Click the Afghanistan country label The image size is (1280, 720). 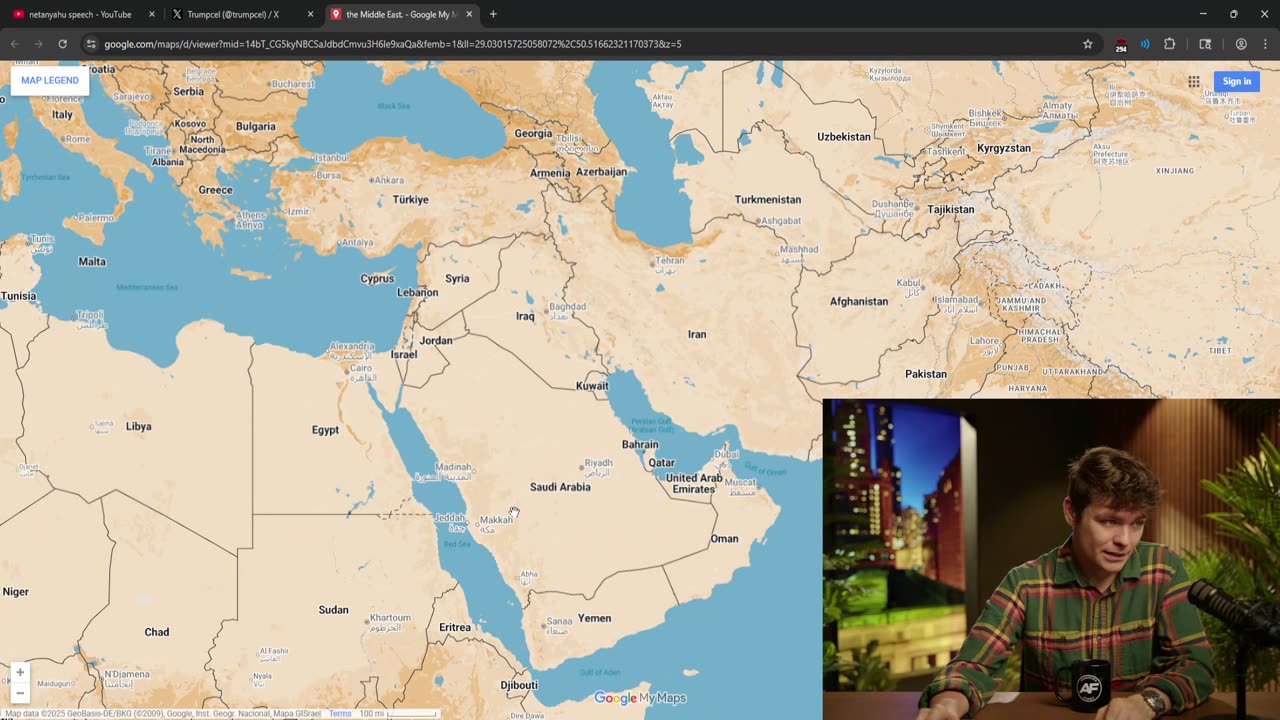(859, 301)
